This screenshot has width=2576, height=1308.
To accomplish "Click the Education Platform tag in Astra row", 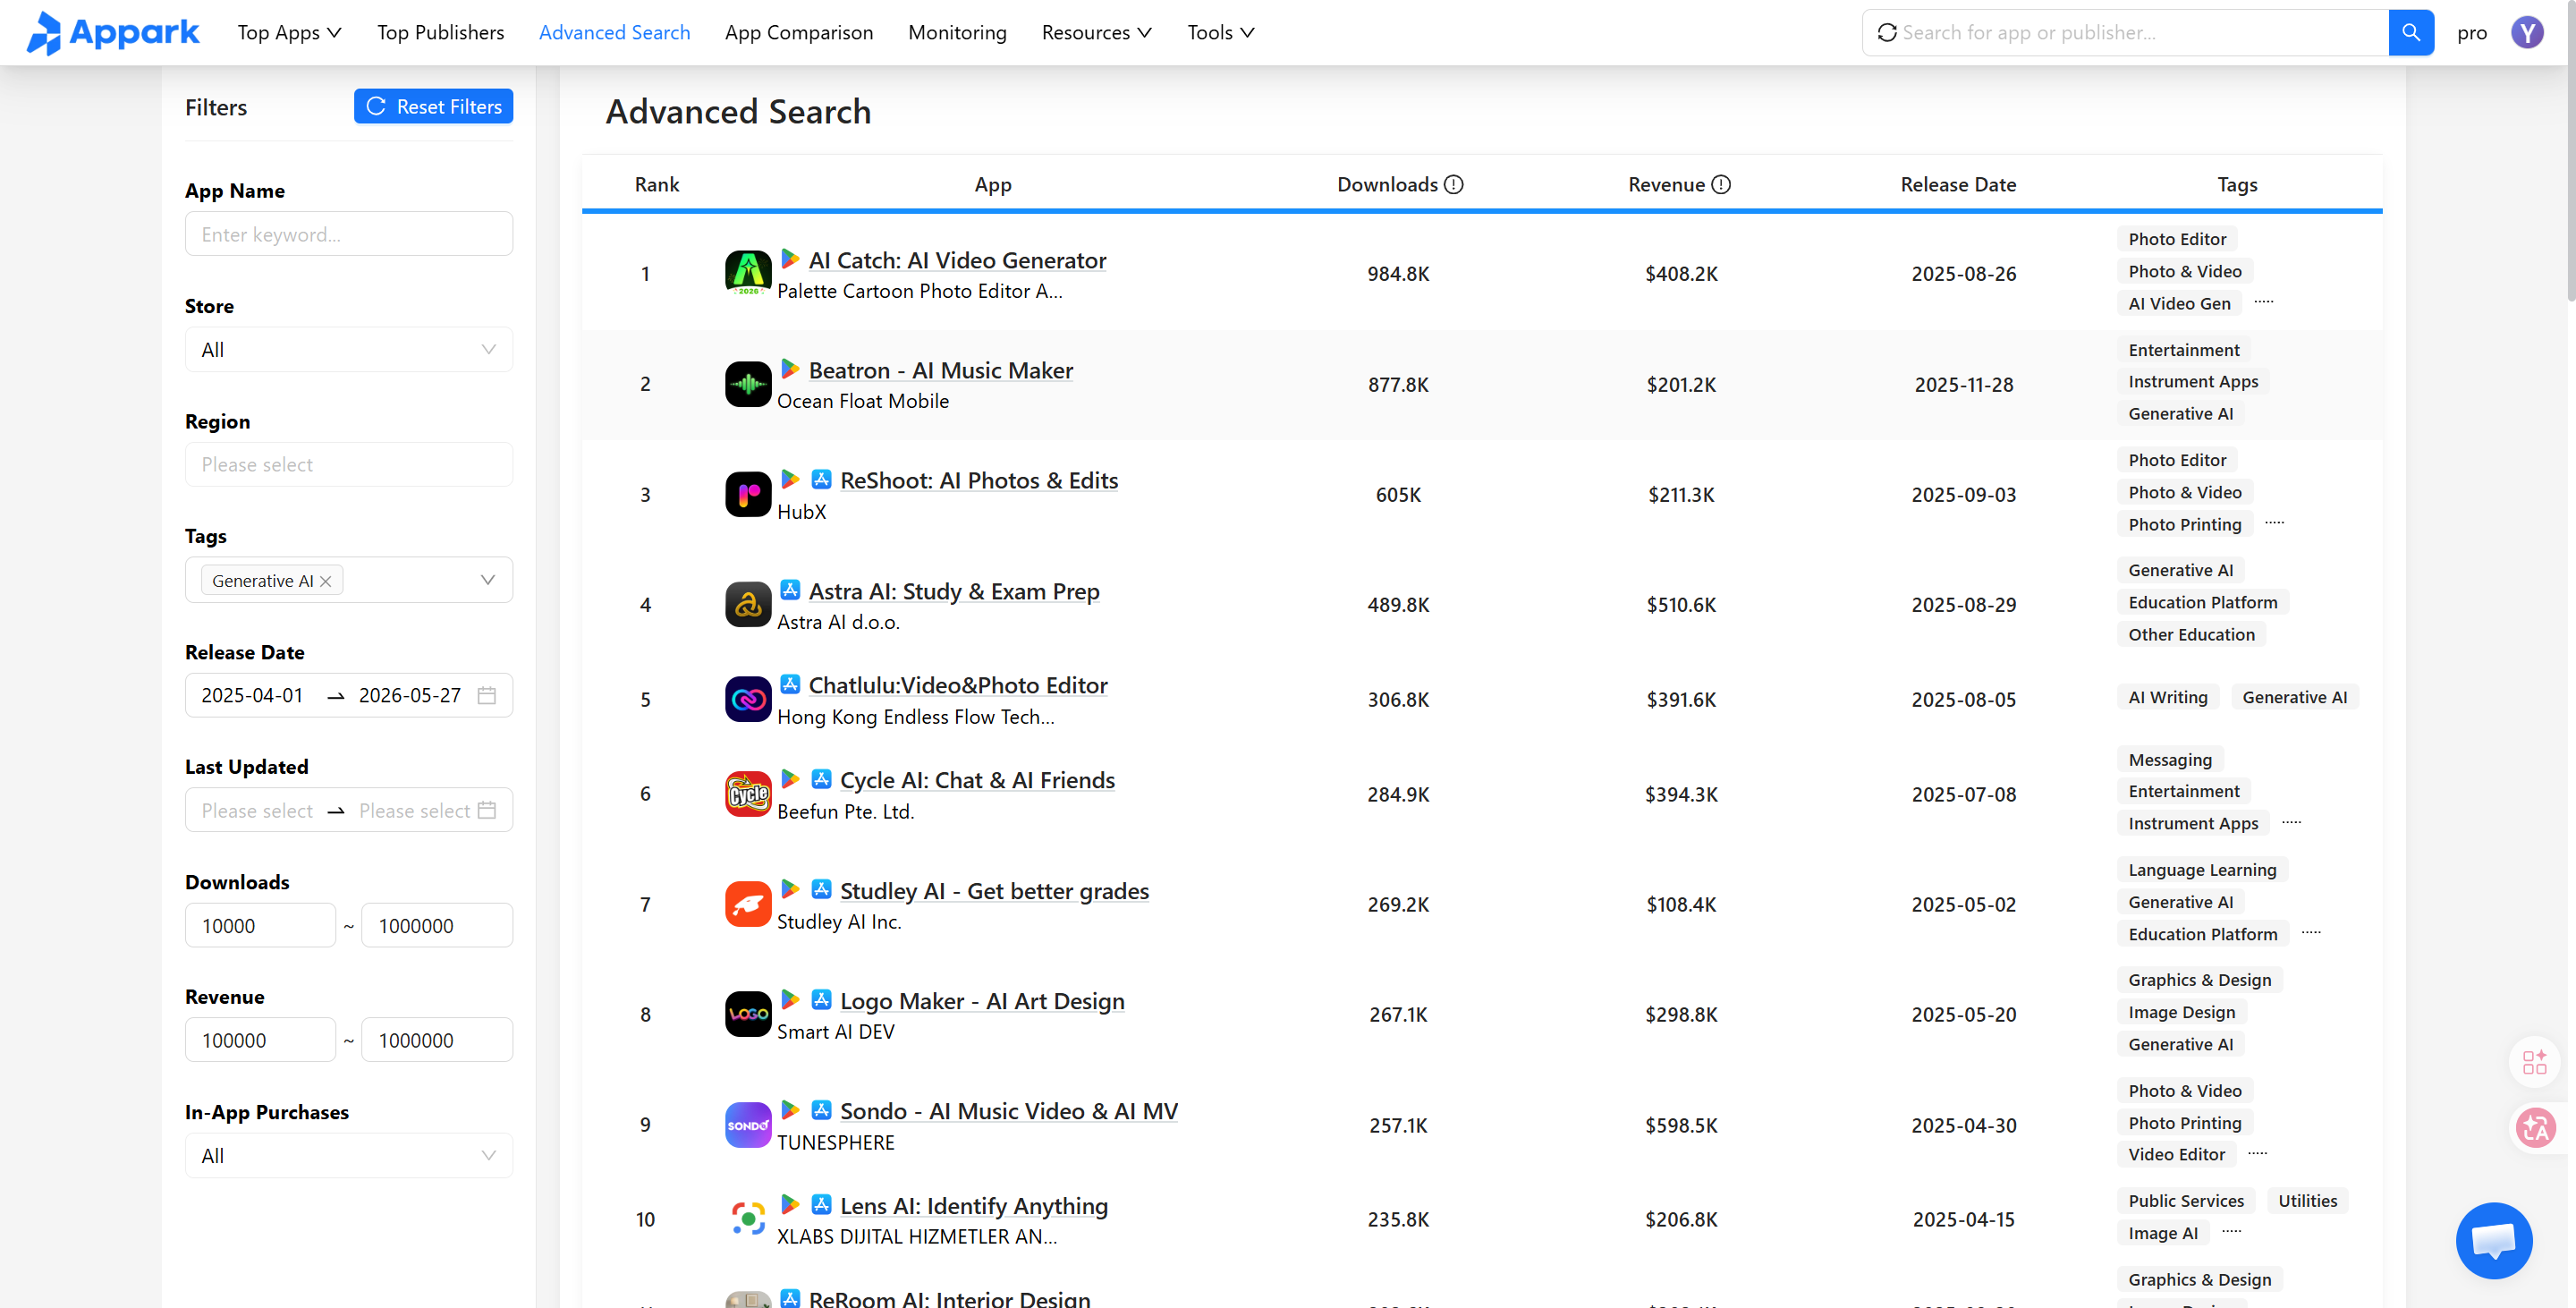I will (x=2203, y=603).
